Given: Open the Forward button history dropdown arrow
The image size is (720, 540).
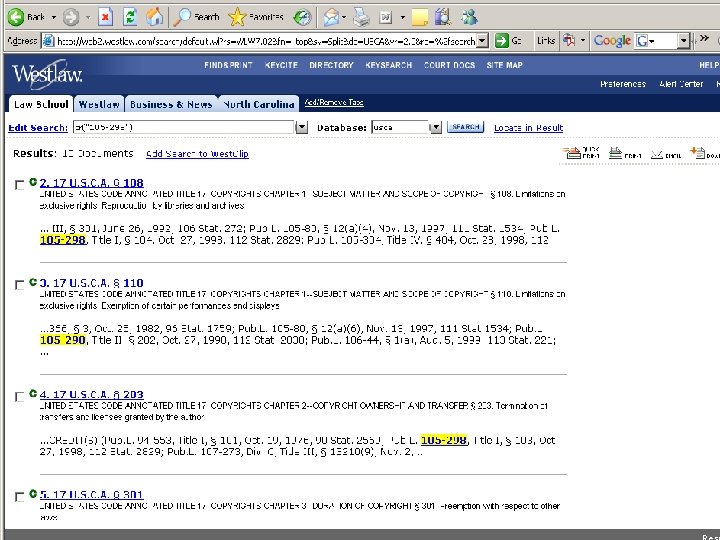Looking at the screenshot, I should point(88,17).
